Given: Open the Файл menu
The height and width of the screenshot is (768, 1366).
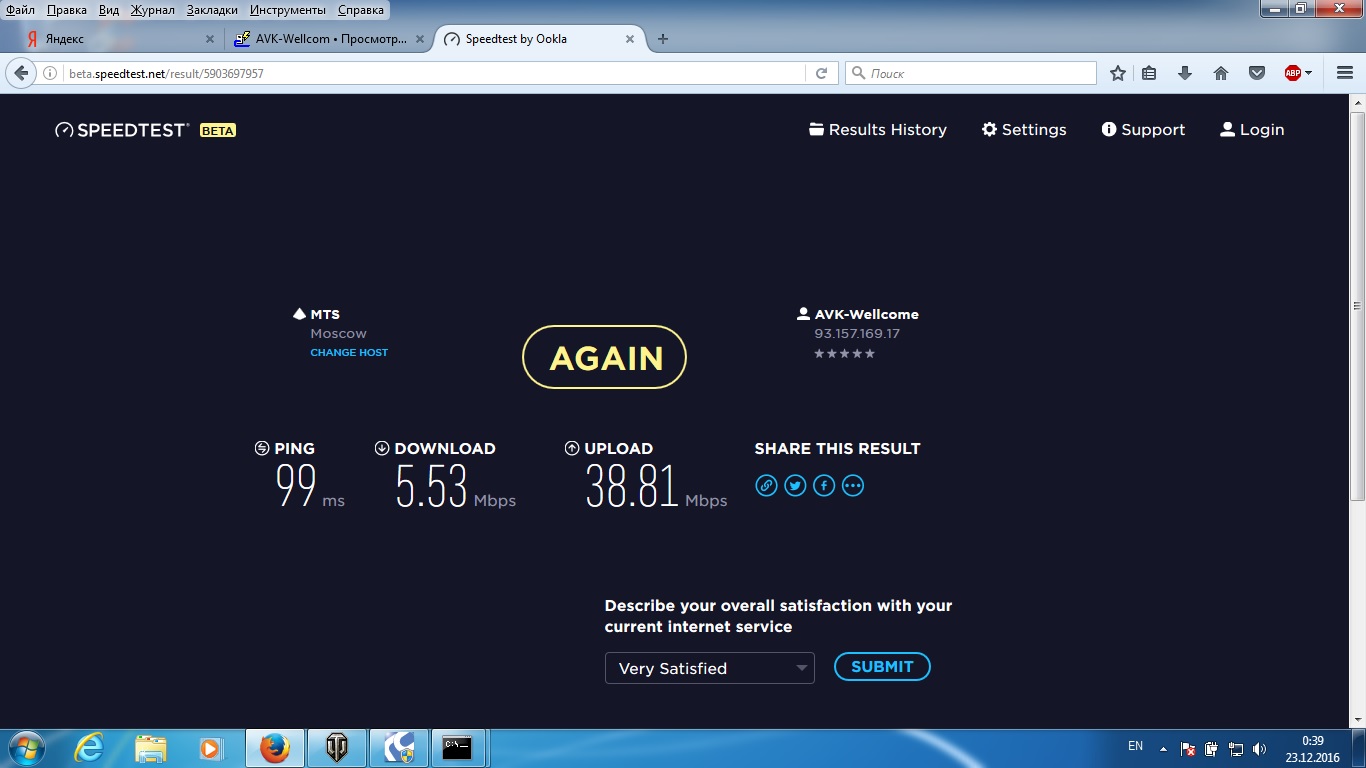Looking at the screenshot, I should (21, 10).
